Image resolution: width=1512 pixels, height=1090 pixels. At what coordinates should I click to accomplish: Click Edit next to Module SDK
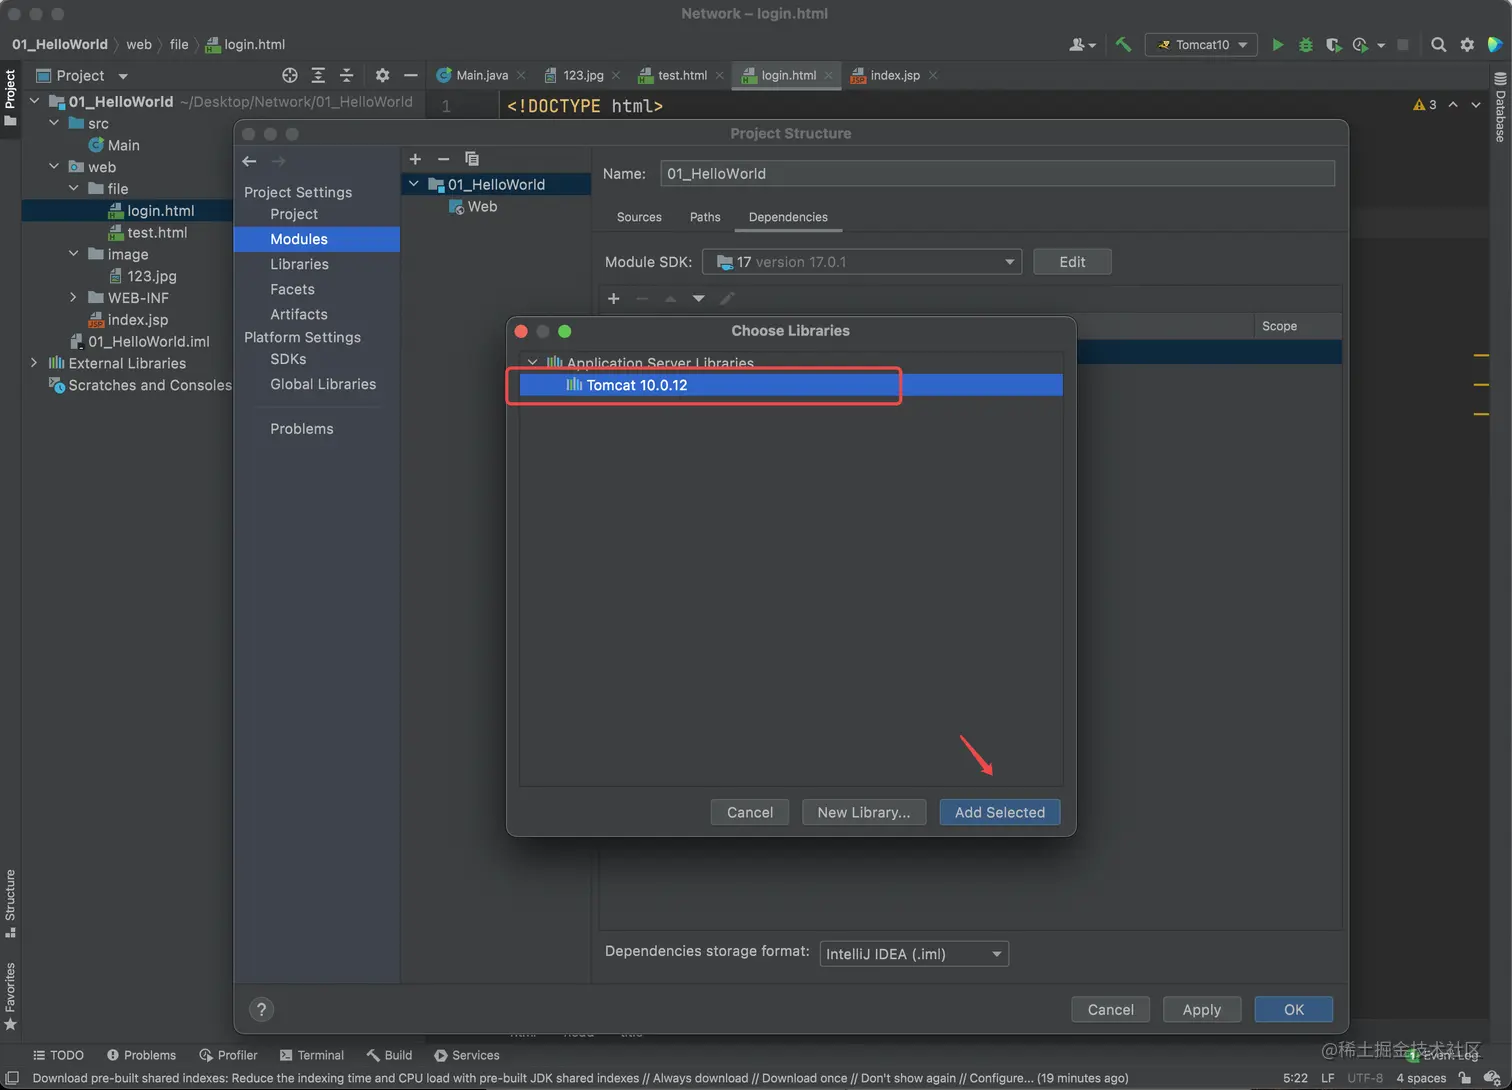coord(1072,262)
